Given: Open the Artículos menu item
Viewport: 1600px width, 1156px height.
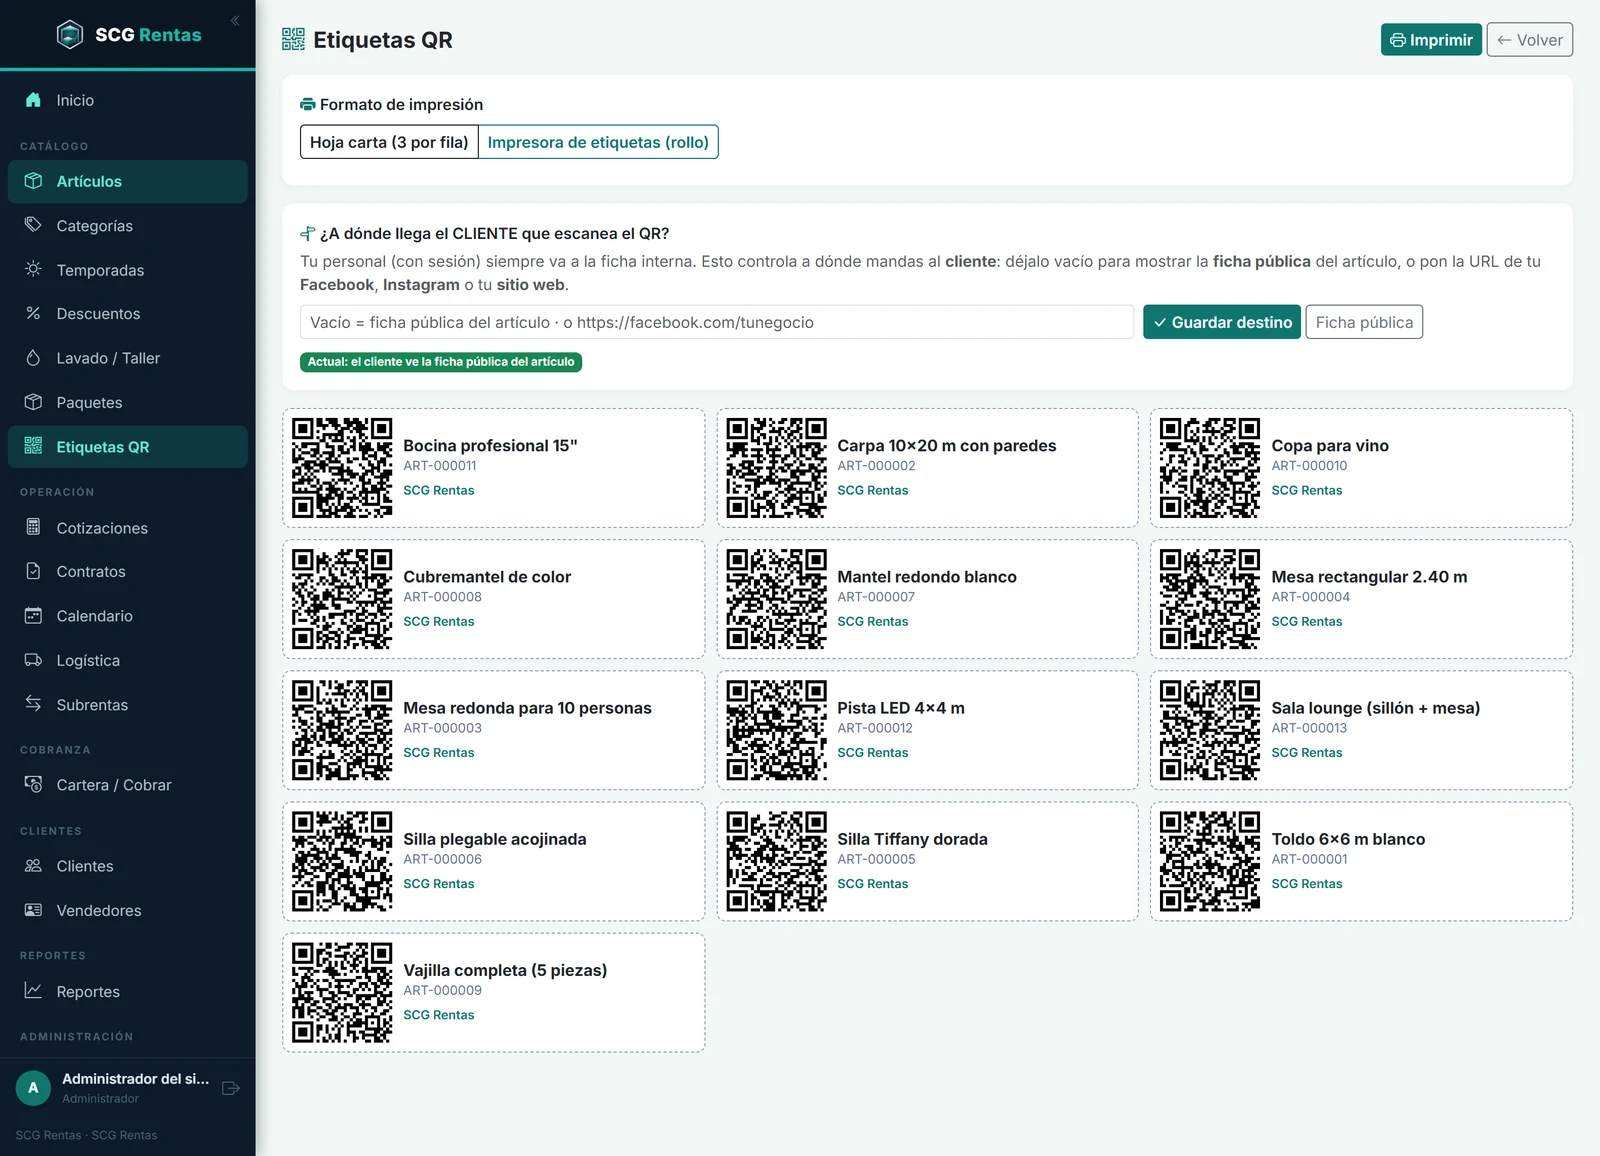Looking at the screenshot, I should pos(128,181).
